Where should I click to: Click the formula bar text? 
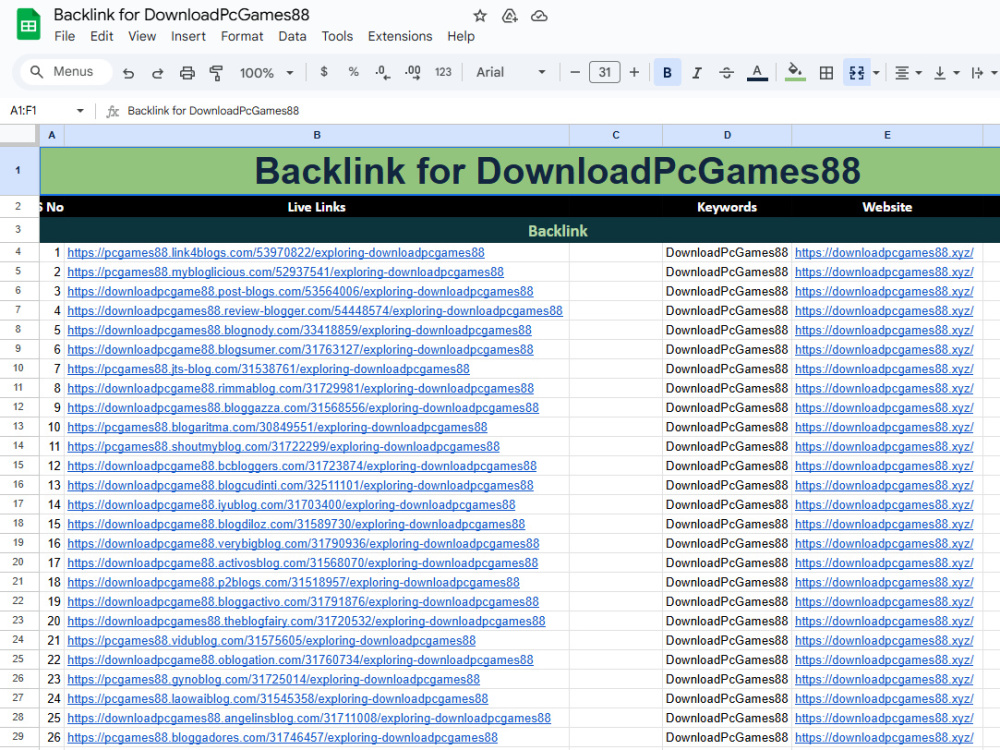point(213,110)
